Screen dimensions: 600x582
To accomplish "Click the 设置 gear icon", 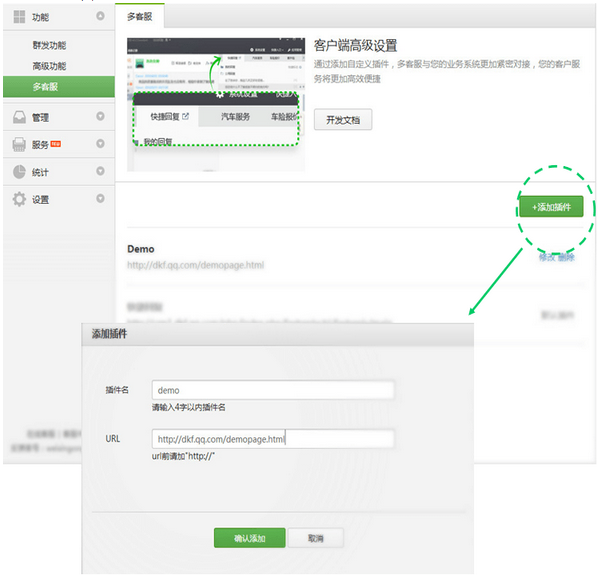I will [x=19, y=199].
